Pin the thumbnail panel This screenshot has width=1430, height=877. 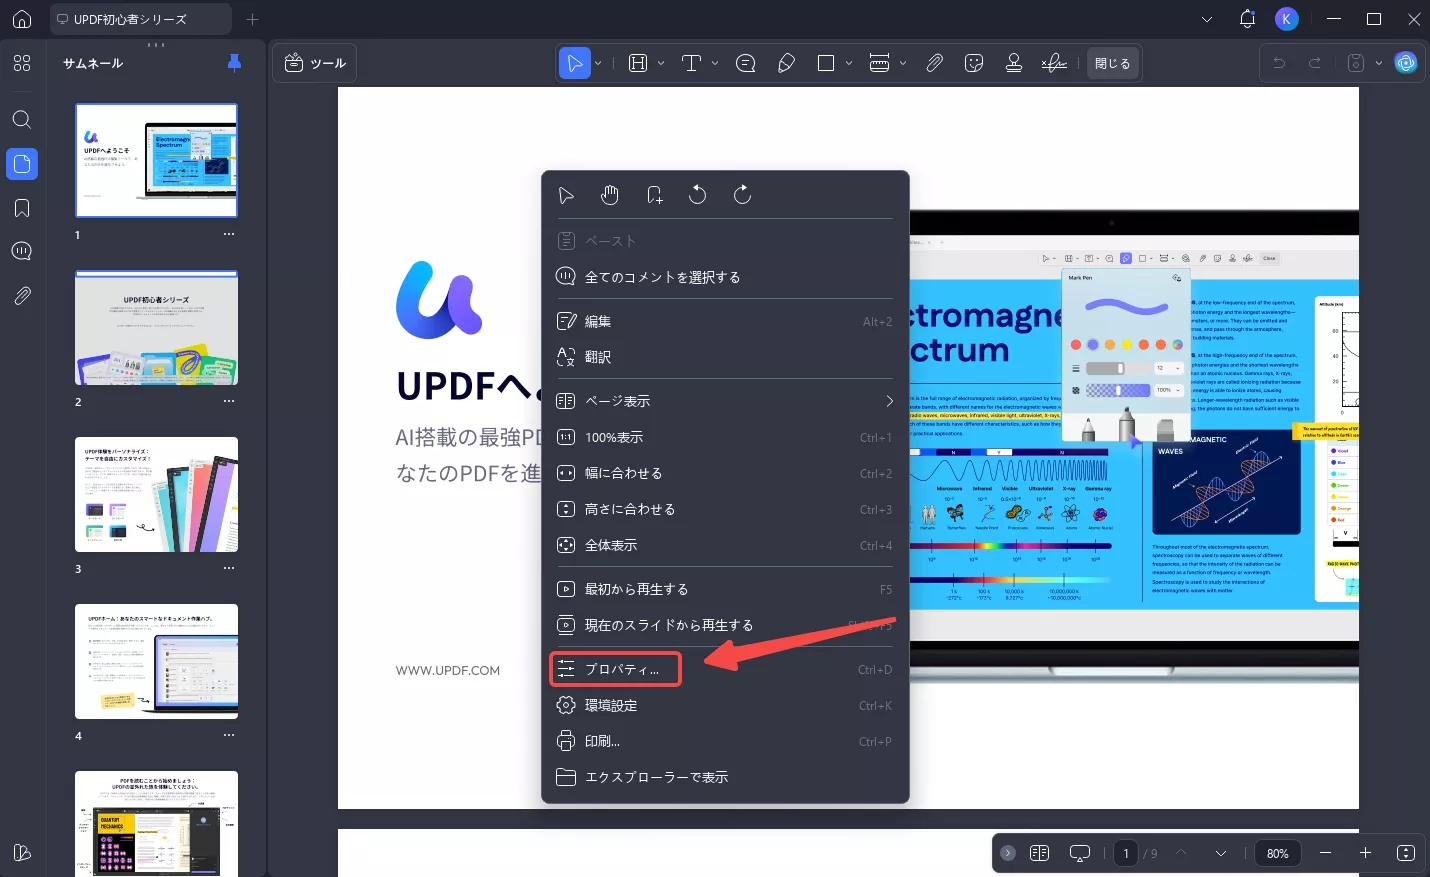234,63
